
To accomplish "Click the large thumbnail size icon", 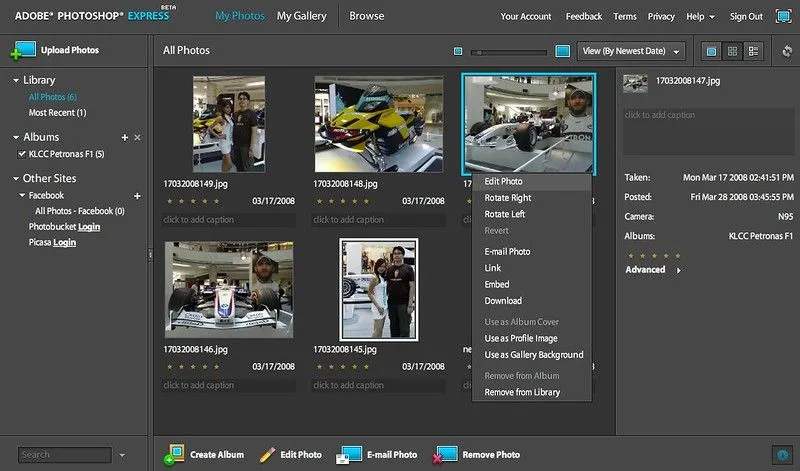I will (562, 51).
